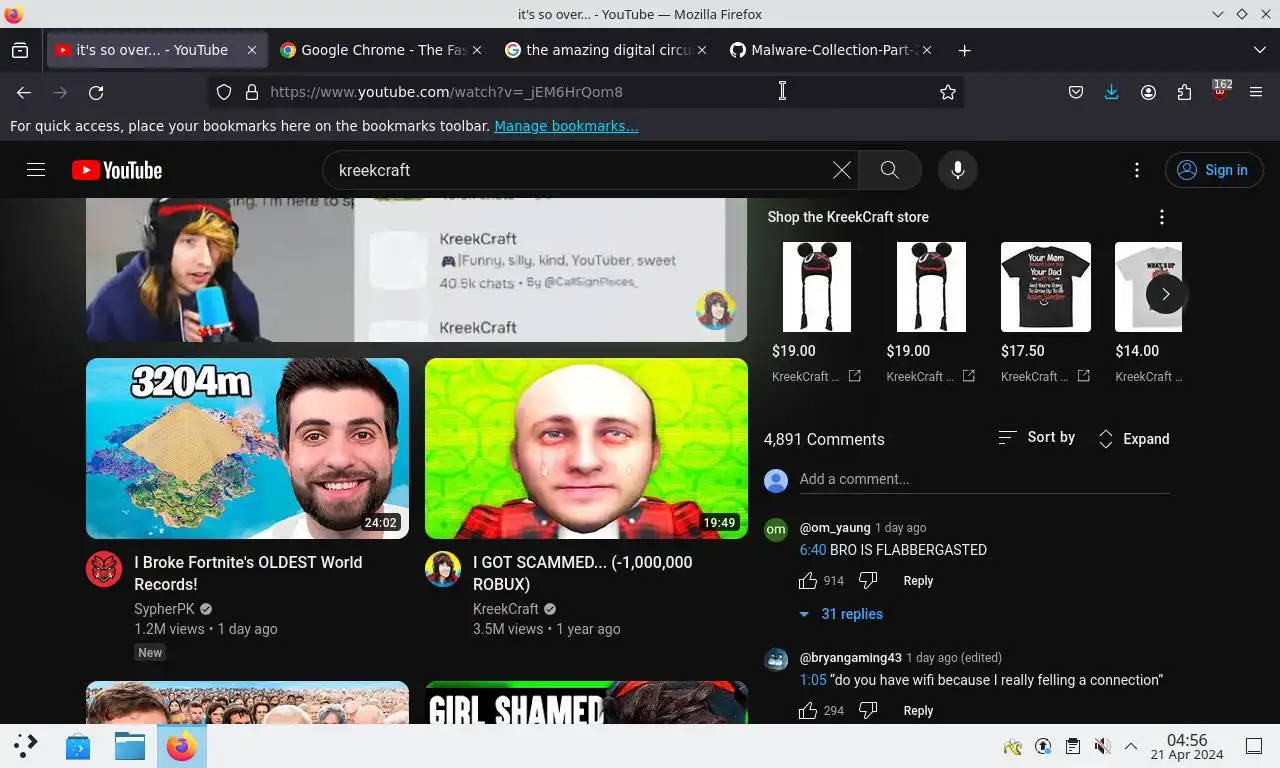The width and height of the screenshot is (1280, 768).
Task: Sign in to YouTube
Action: 1214,170
